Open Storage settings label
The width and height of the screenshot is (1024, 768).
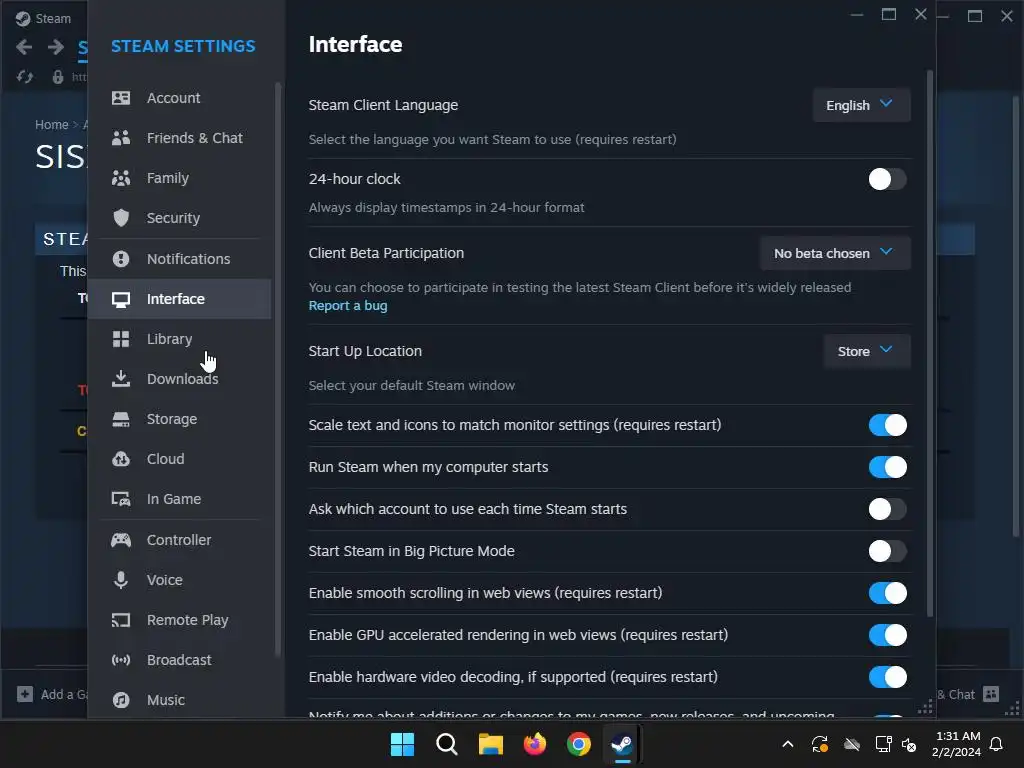click(172, 419)
